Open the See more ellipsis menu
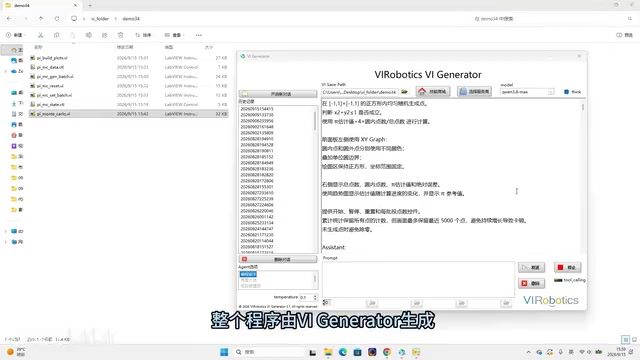Screen dimensions: 640x360 pos(198,35)
